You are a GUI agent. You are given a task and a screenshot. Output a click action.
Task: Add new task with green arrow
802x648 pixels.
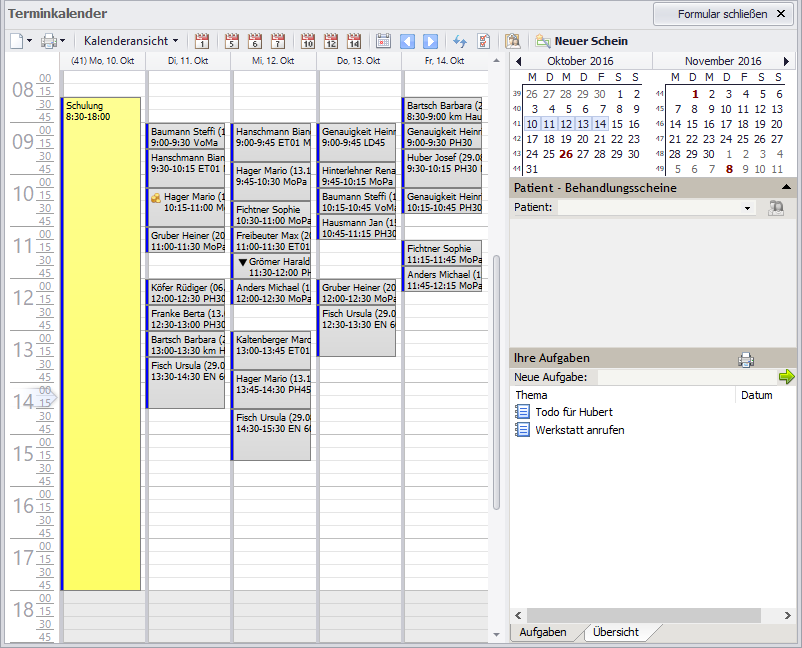(x=786, y=377)
